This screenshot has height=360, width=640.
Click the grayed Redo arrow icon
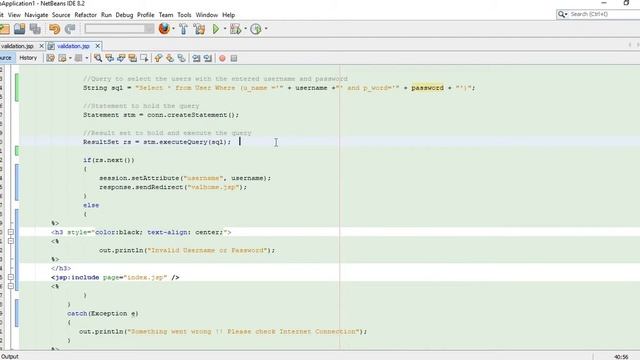click(x=70, y=29)
